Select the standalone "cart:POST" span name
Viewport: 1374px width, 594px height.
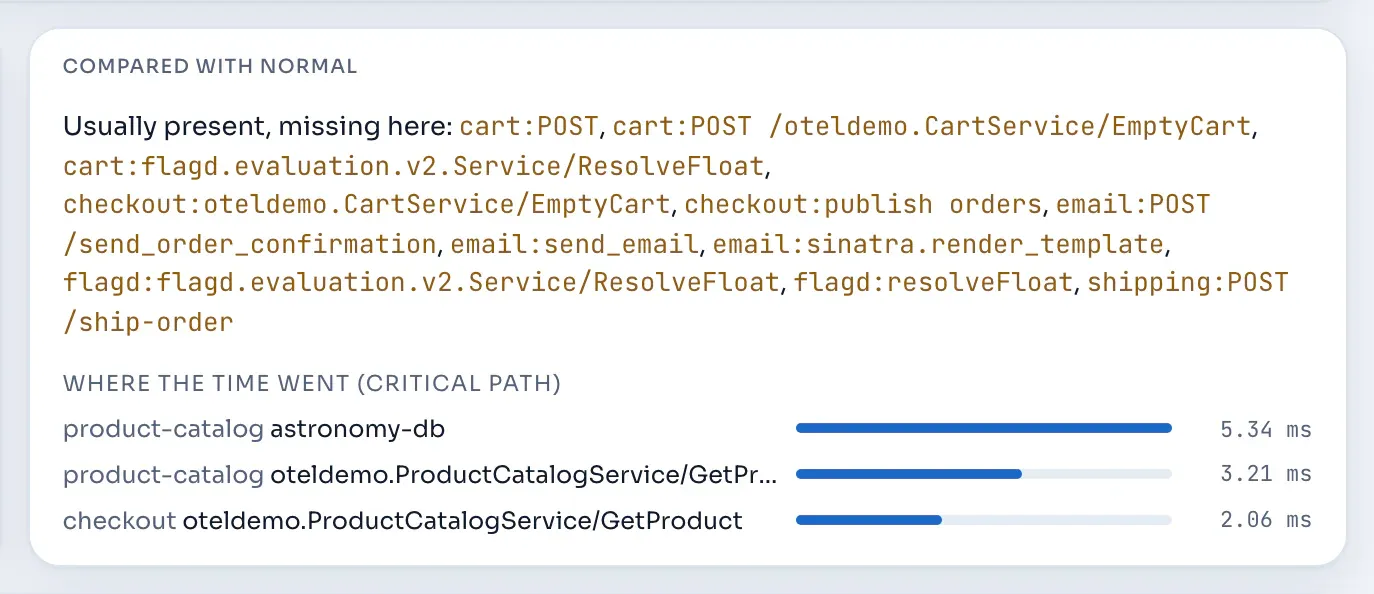[x=529, y=127]
